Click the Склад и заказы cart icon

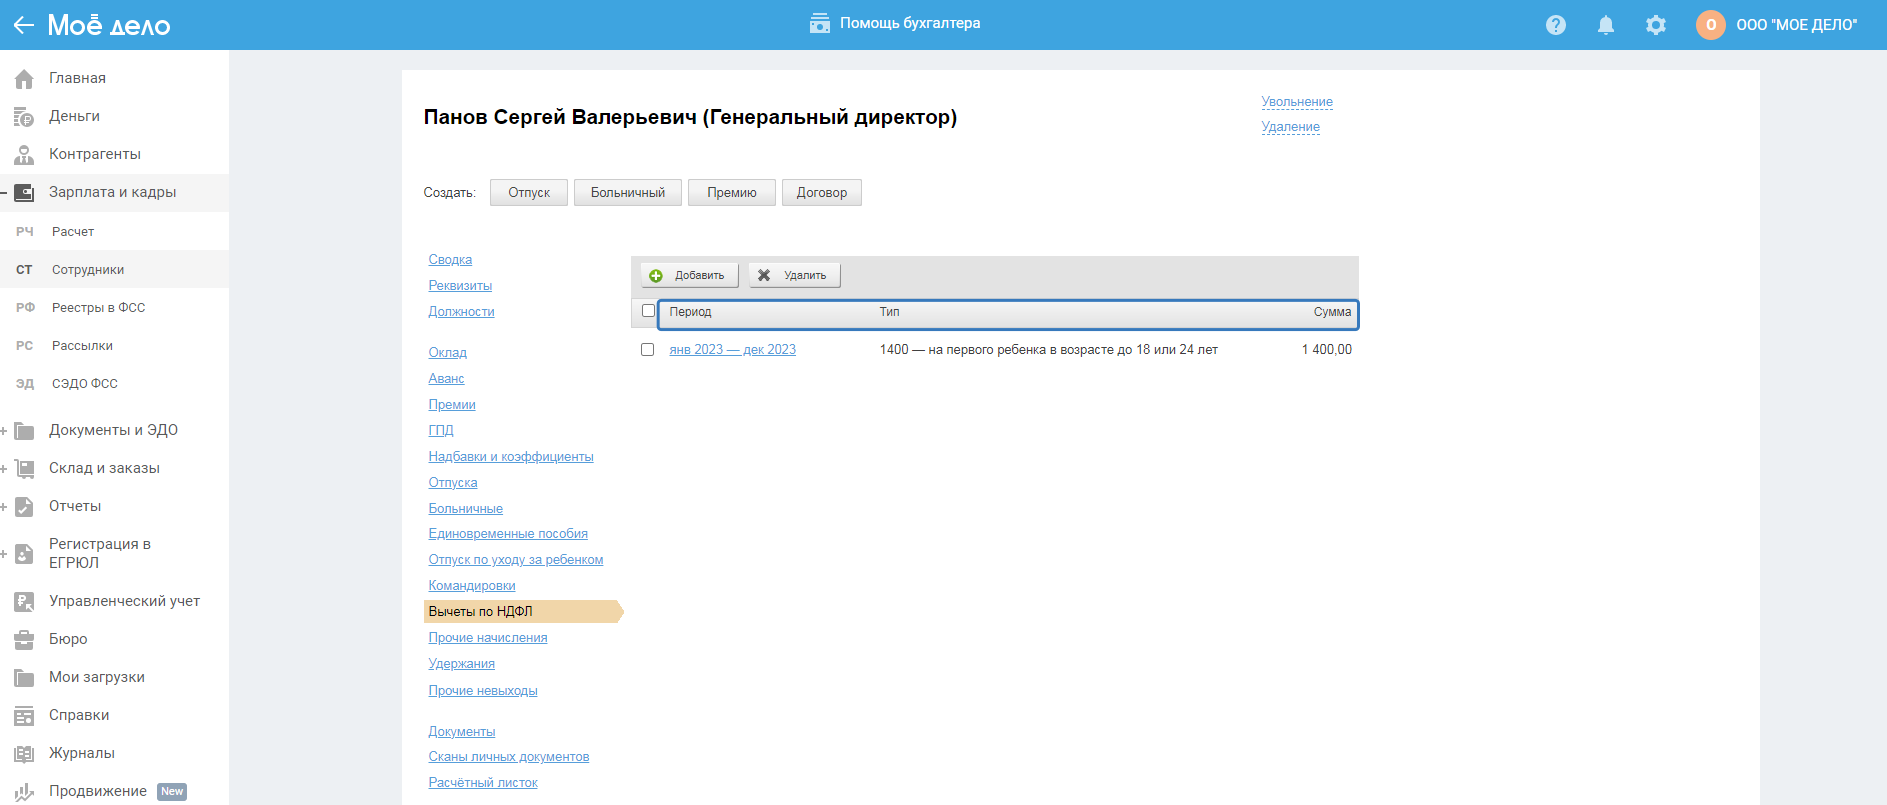(x=24, y=469)
